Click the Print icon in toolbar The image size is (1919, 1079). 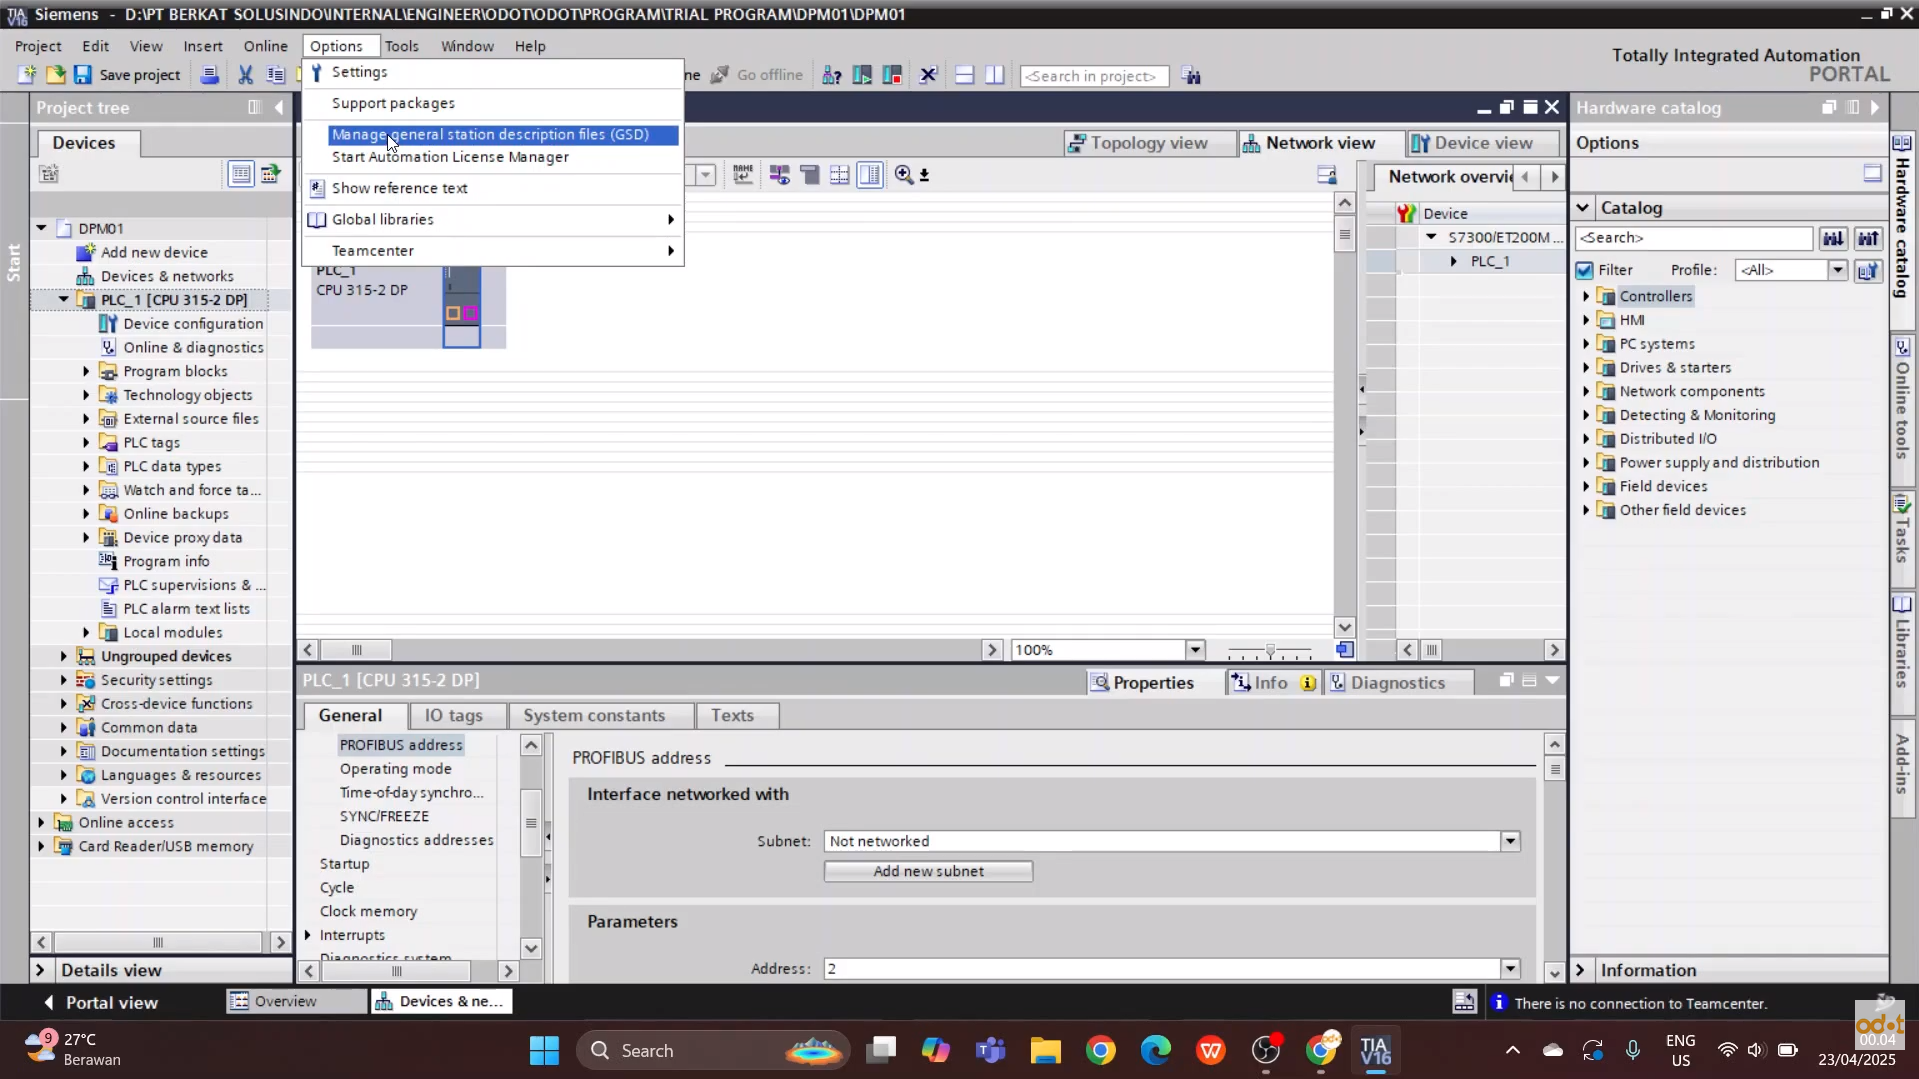[x=209, y=75]
